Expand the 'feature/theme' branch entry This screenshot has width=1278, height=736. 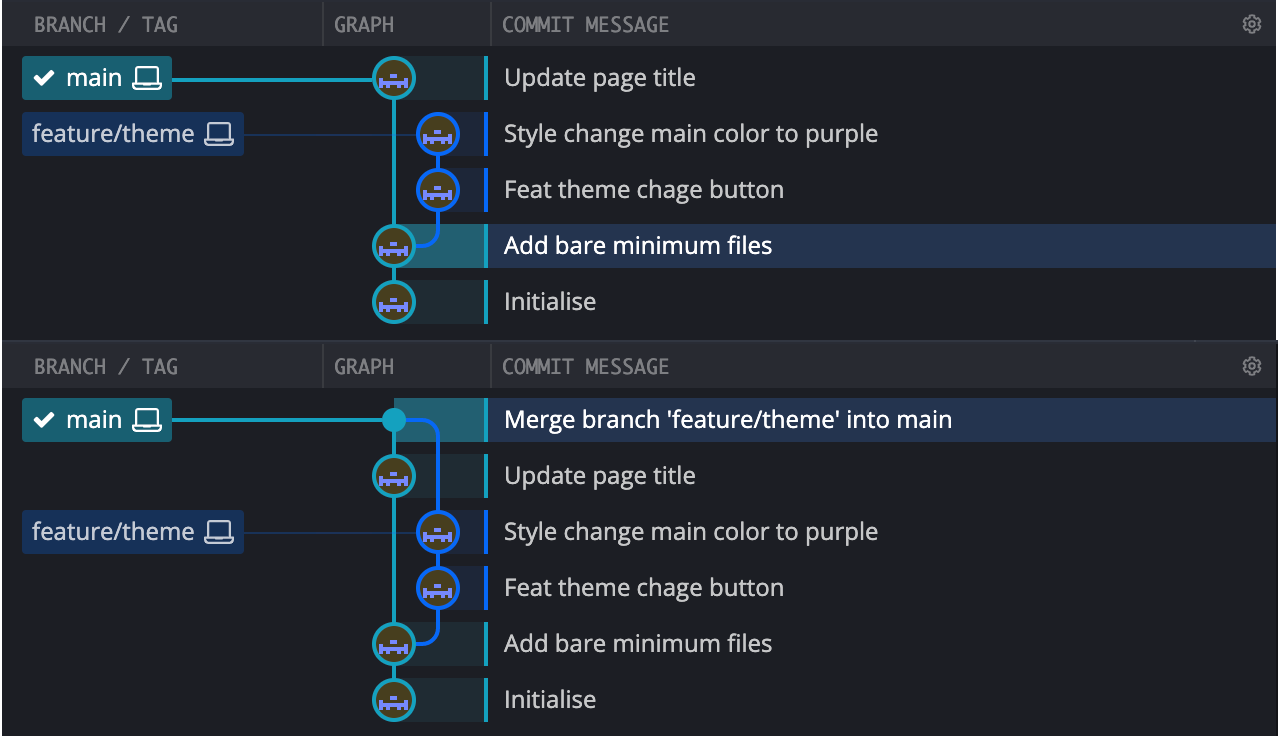132,133
